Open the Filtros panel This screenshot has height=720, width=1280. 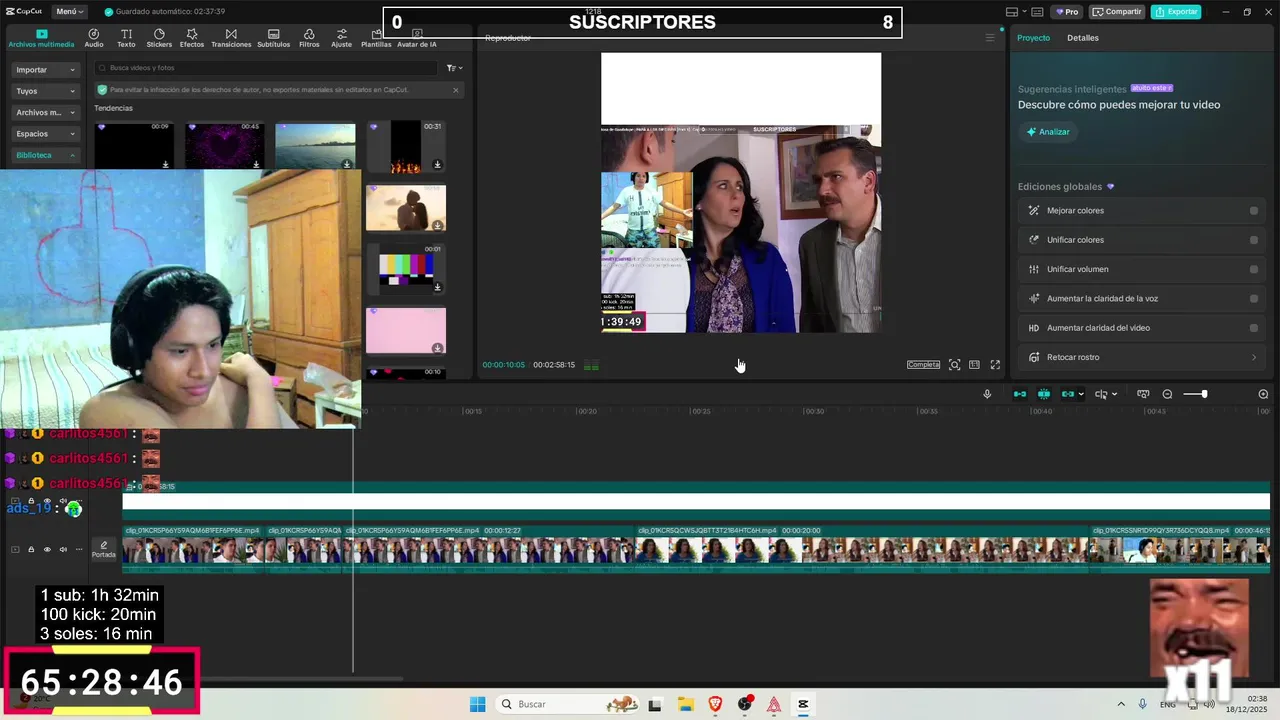point(309,38)
